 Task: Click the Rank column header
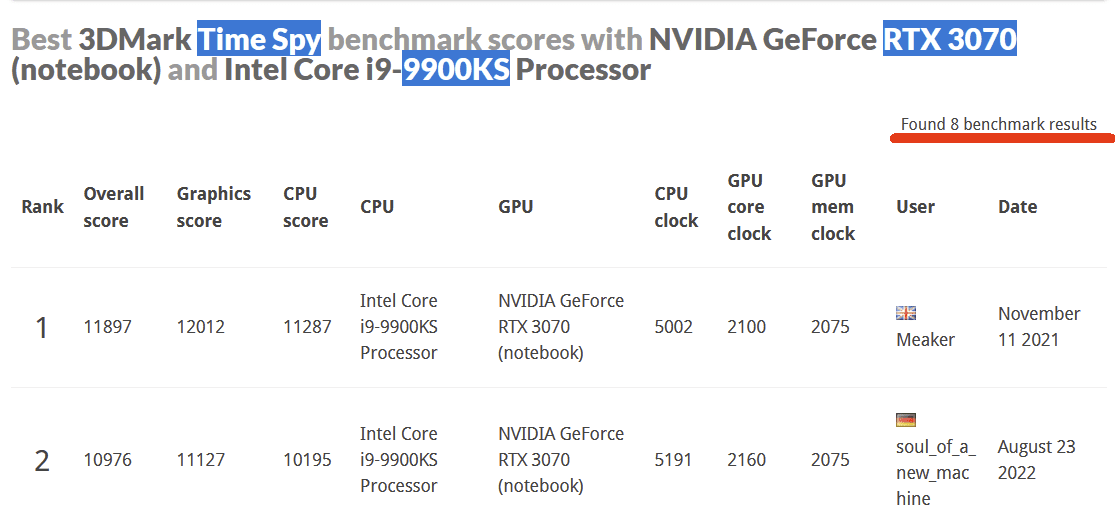click(42, 207)
